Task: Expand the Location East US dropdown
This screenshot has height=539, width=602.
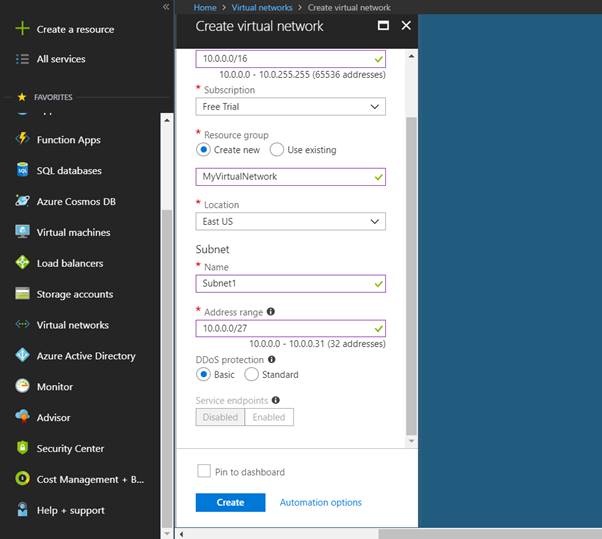Action: (x=291, y=222)
